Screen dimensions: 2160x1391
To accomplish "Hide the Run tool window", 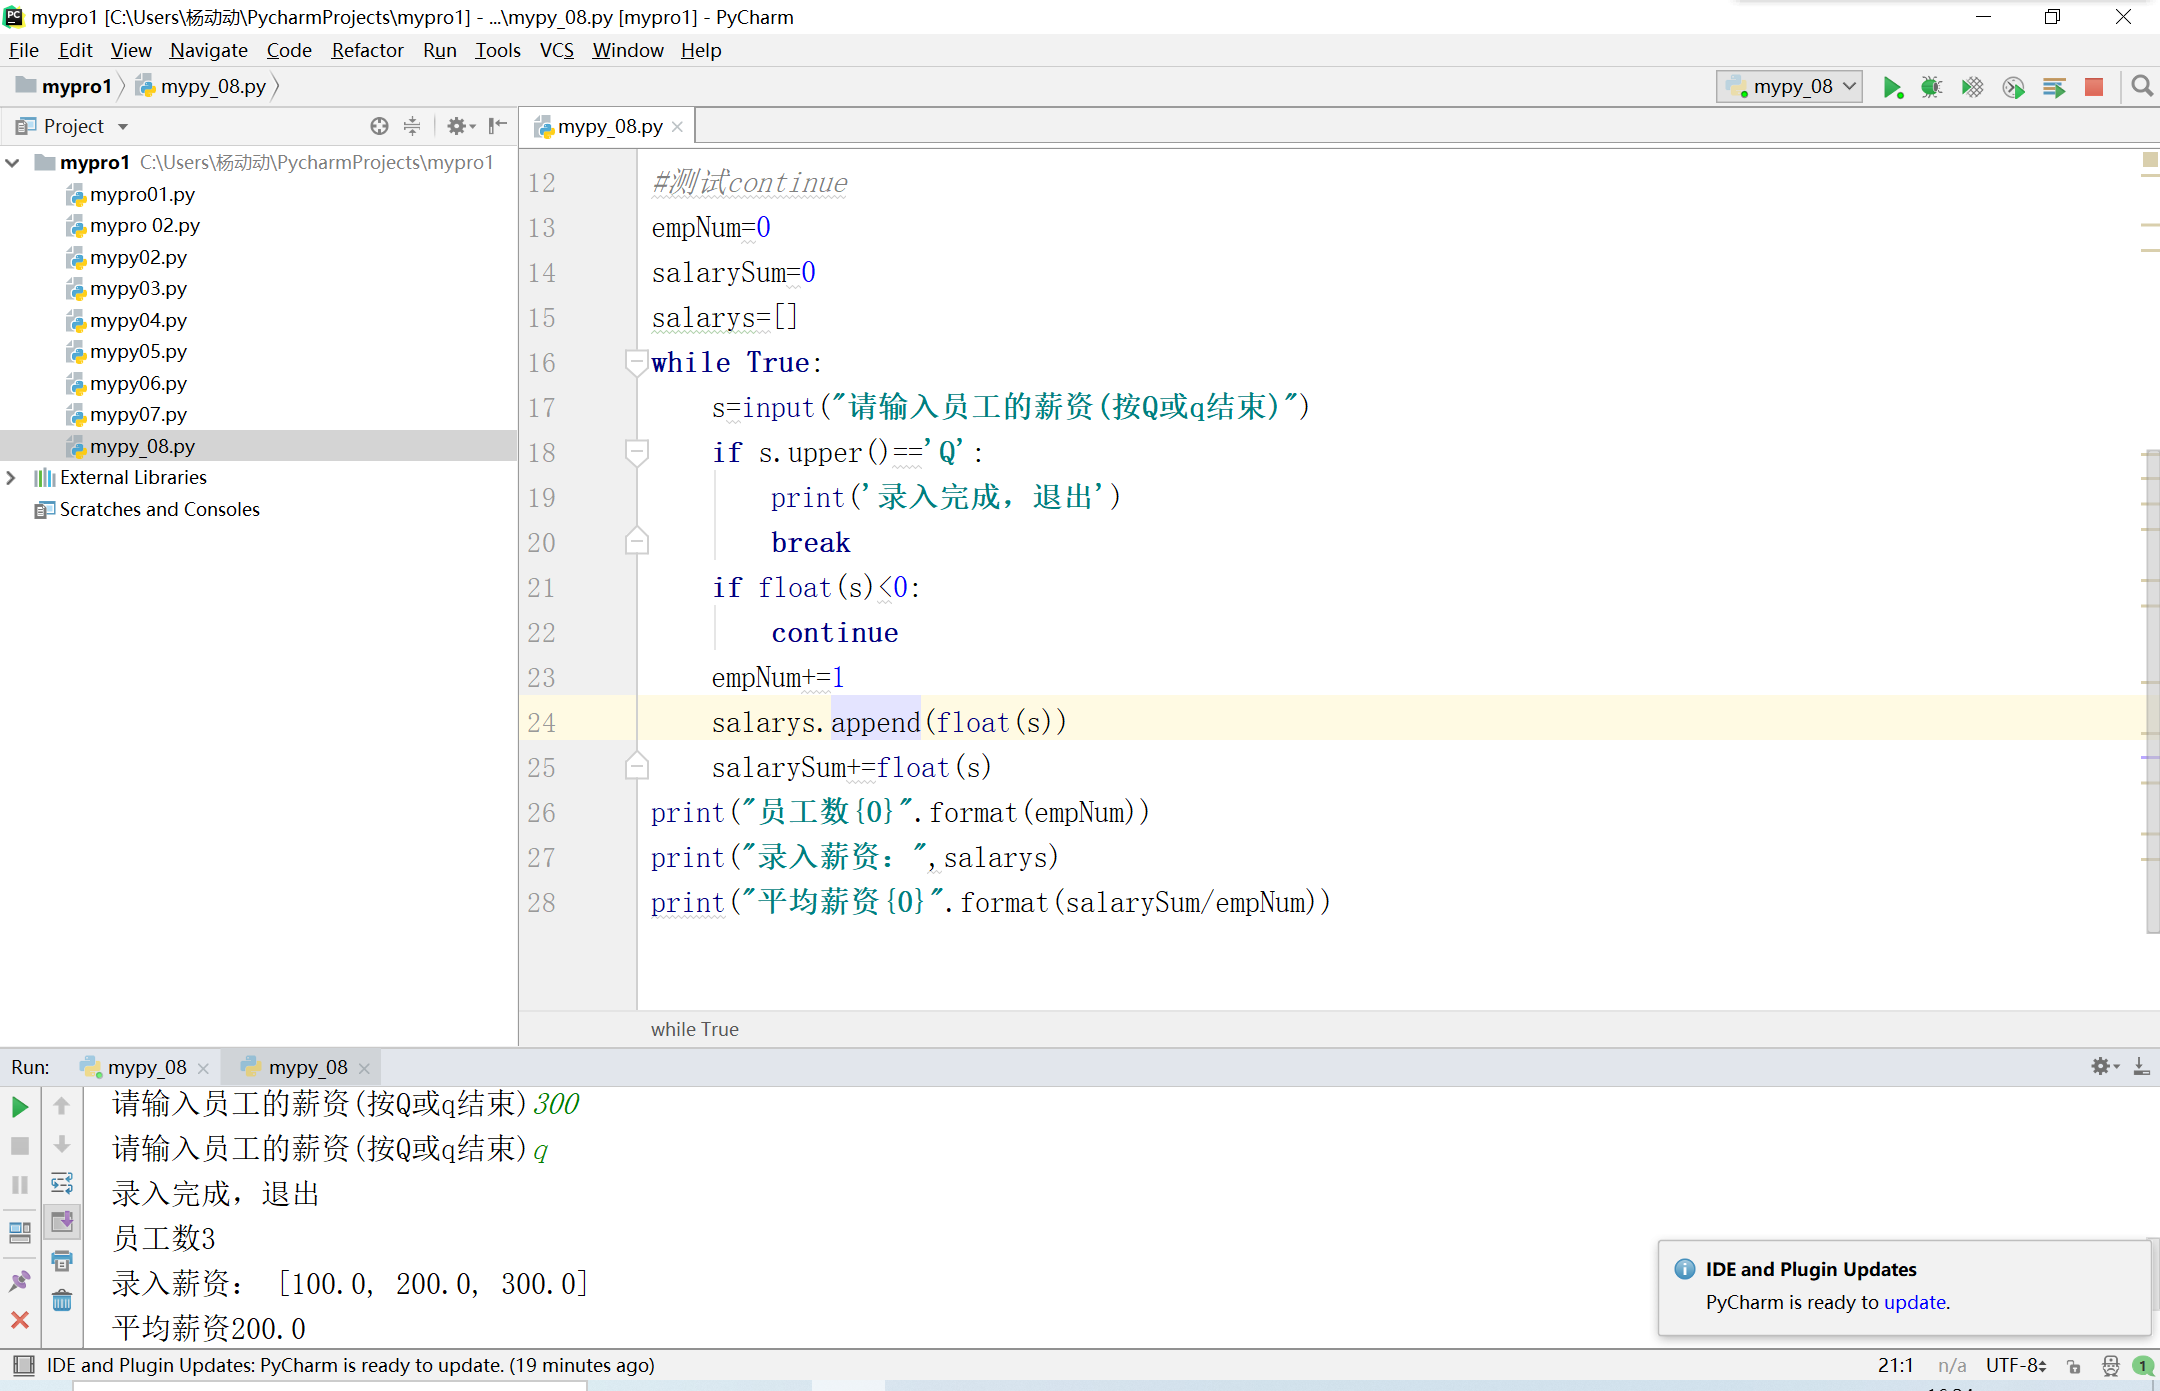I will (2141, 1067).
